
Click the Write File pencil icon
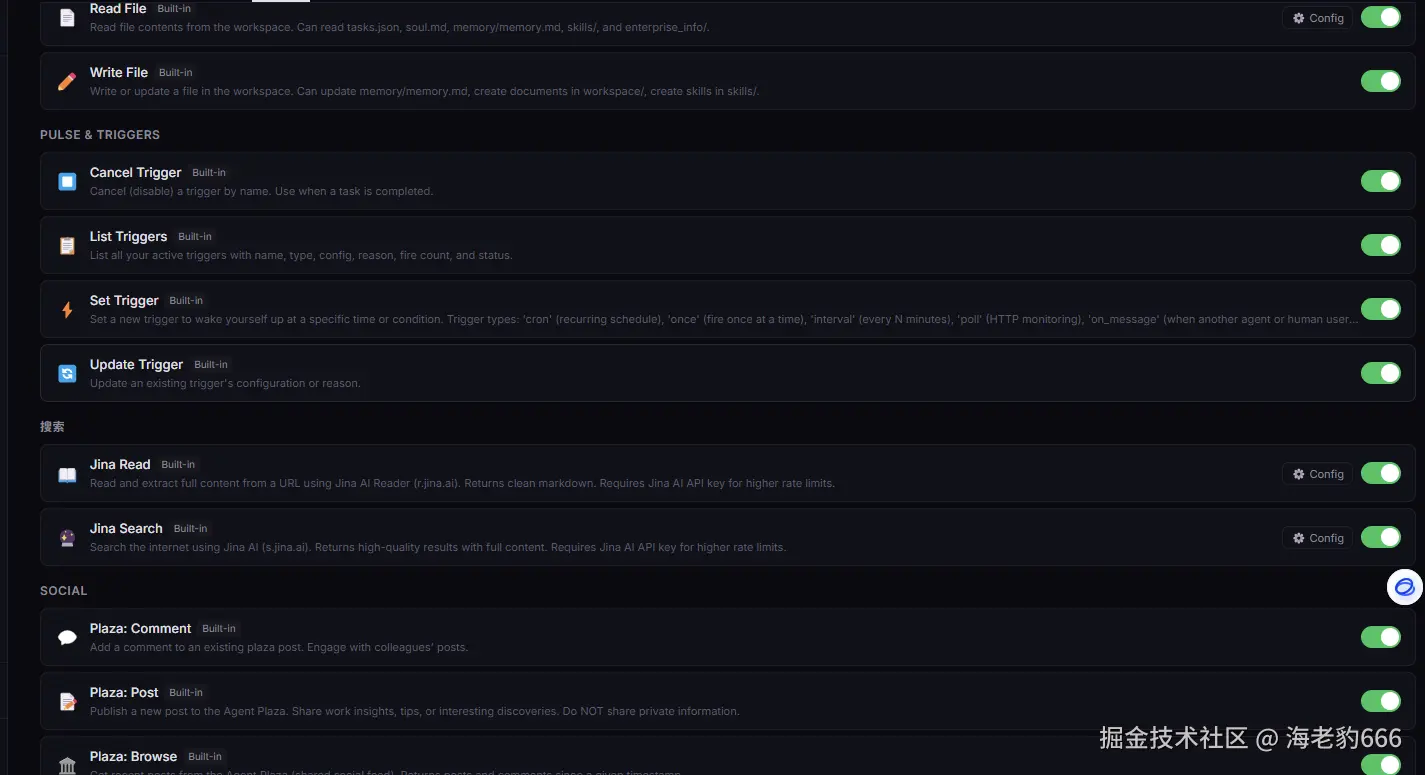[x=67, y=81]
